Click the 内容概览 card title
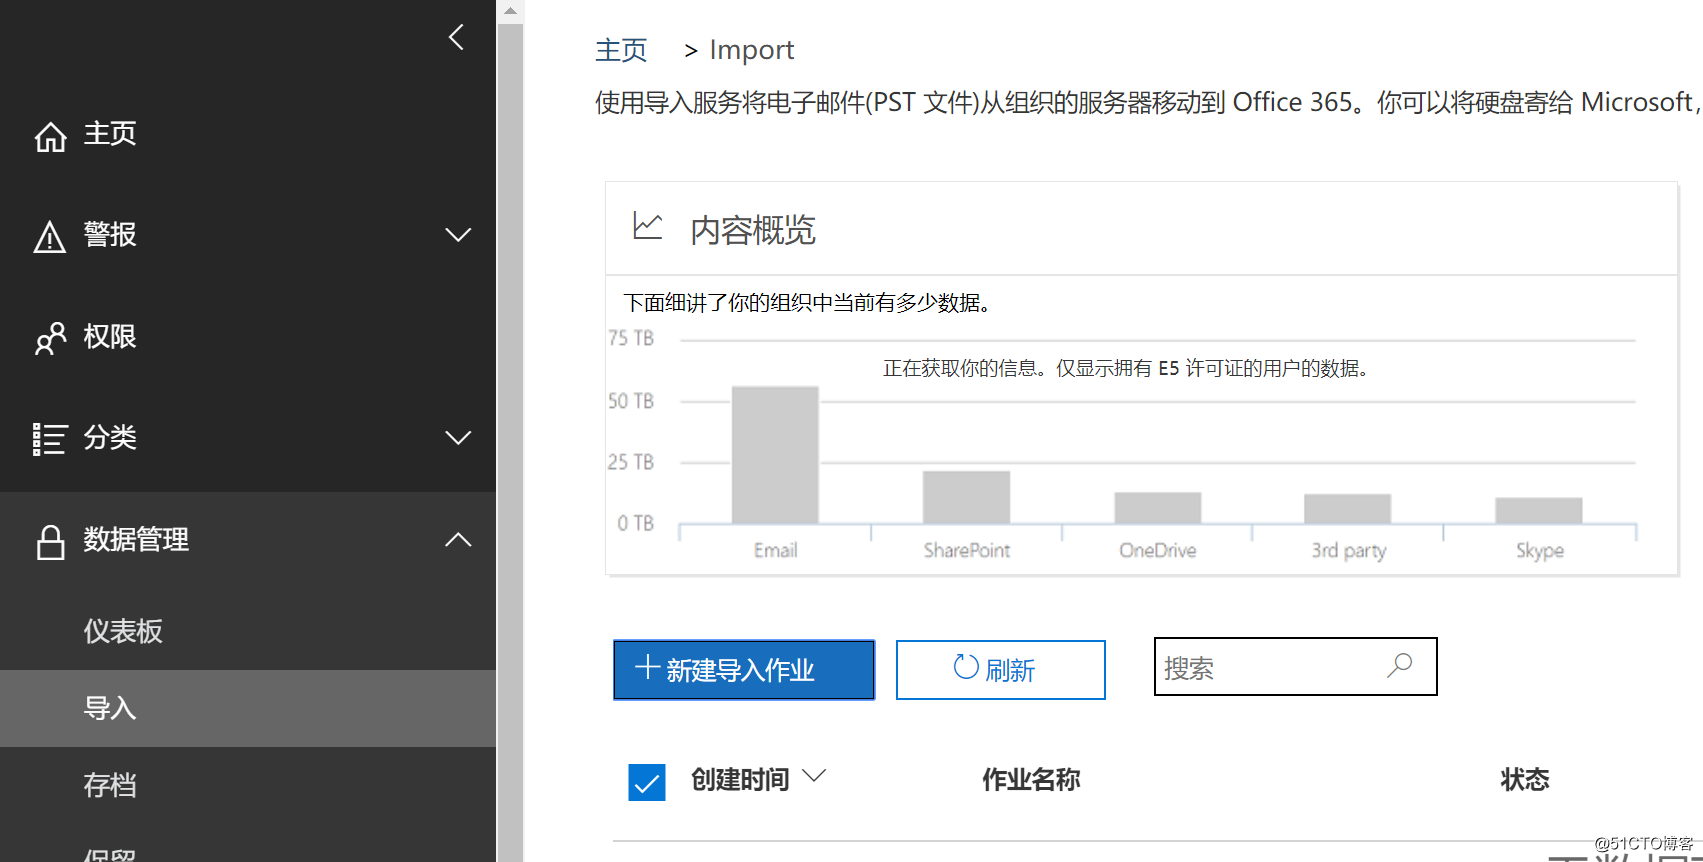The width and height of the screenshot is (1703, 862). pyautogui.click(x=753, y=230)
